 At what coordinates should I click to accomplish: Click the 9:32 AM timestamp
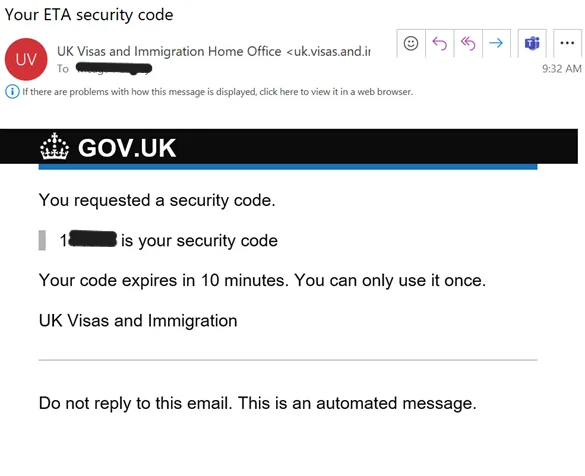[x=561, y=69]
